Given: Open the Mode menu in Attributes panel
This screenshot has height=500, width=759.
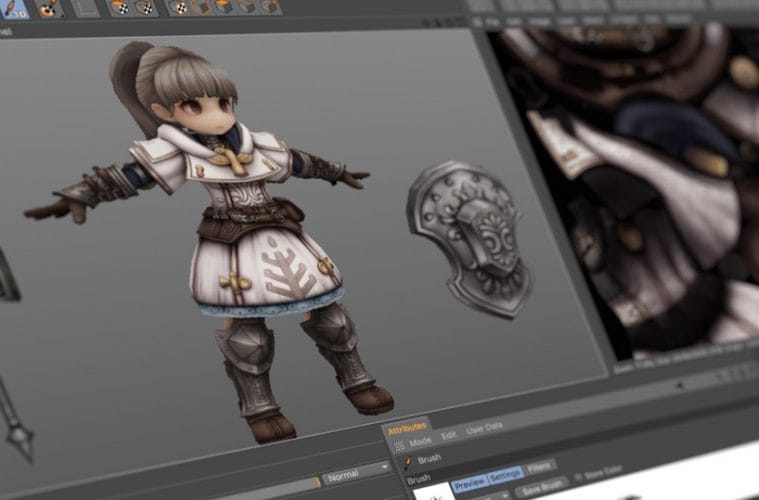Looking at the screenshot, I should [x=421, y=440].
